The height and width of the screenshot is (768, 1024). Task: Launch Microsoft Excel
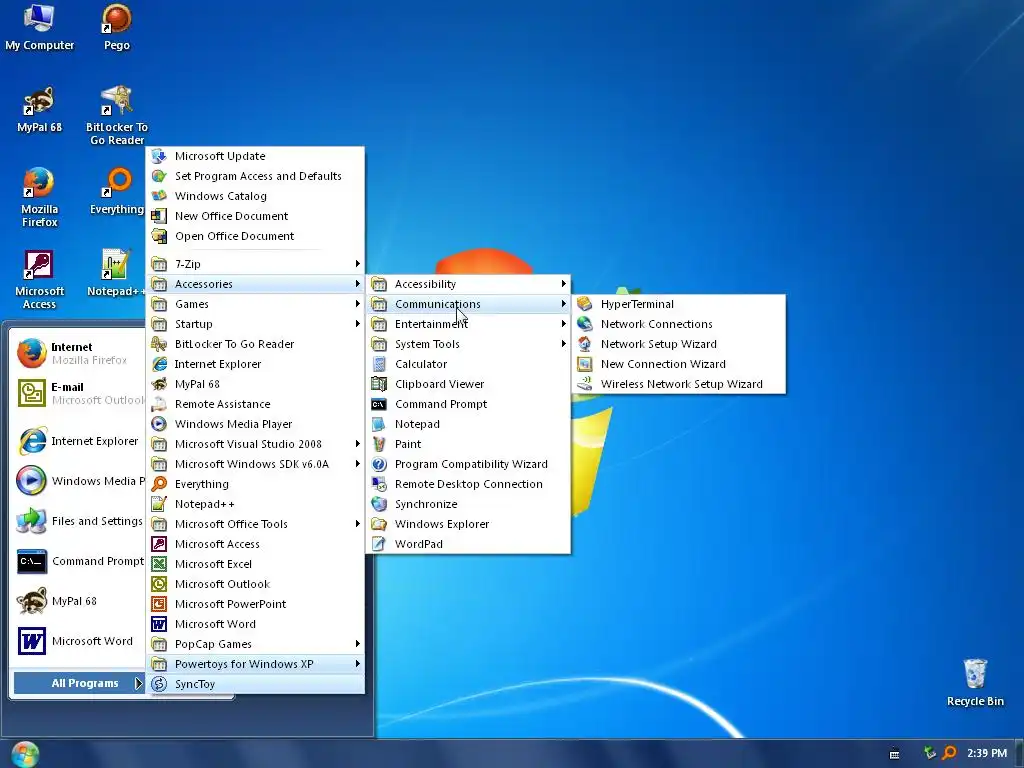pyautogui.click(x=255, y=564)
